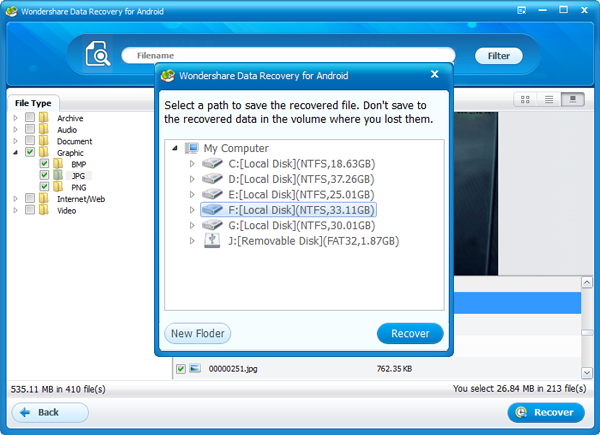Click the Back button

[x=50, y=412]
